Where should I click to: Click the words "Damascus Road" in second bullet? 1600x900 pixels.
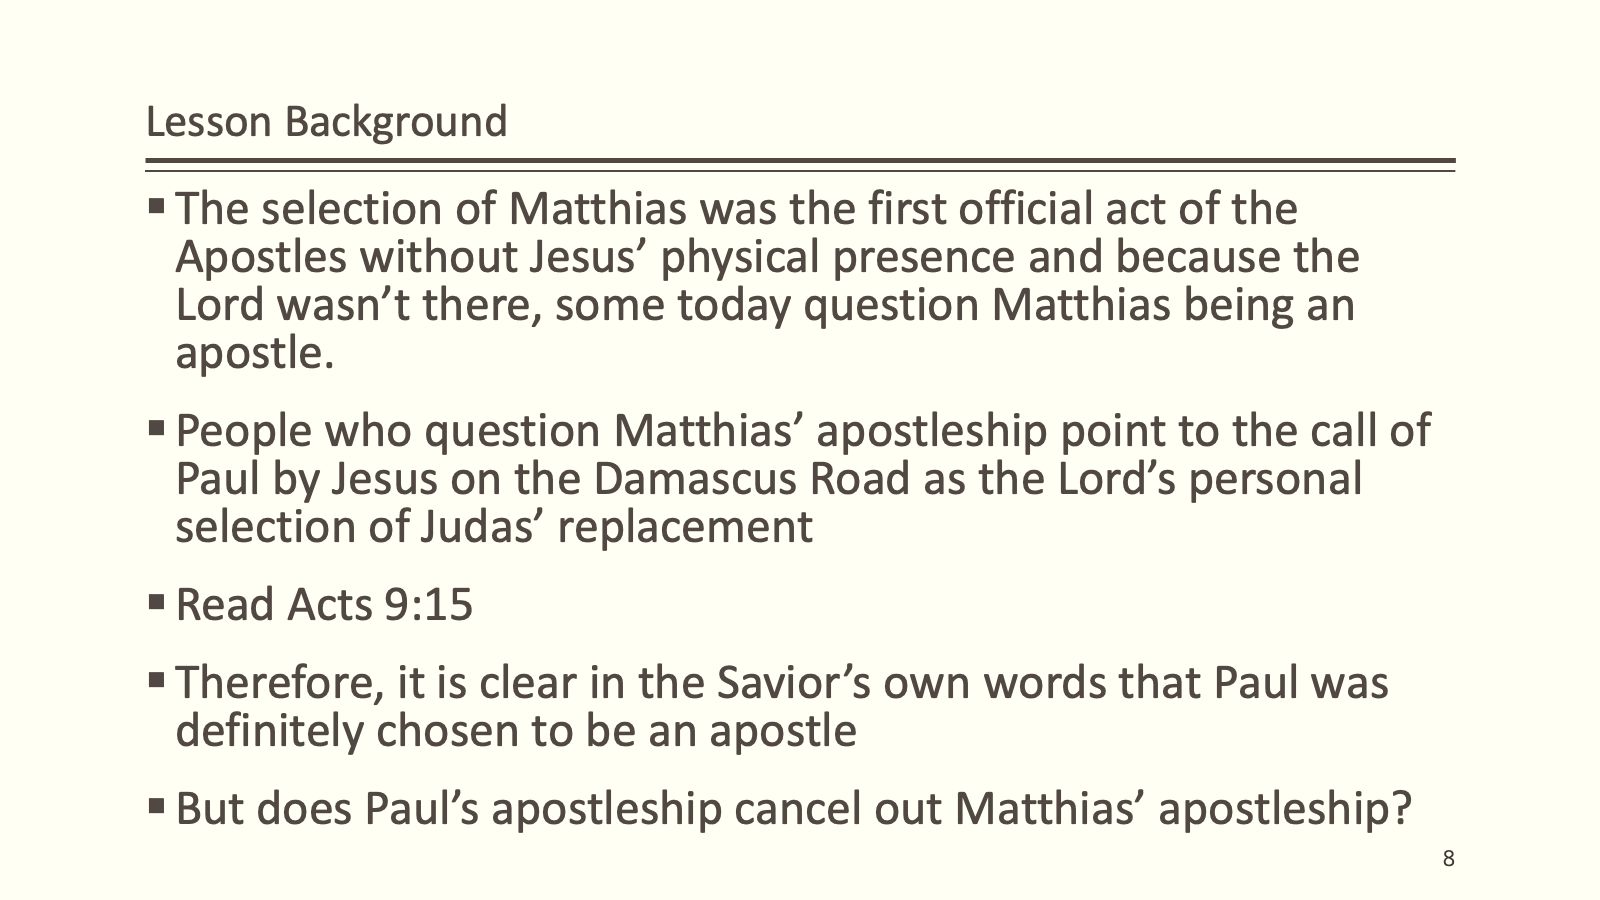[x=751, y=479]
